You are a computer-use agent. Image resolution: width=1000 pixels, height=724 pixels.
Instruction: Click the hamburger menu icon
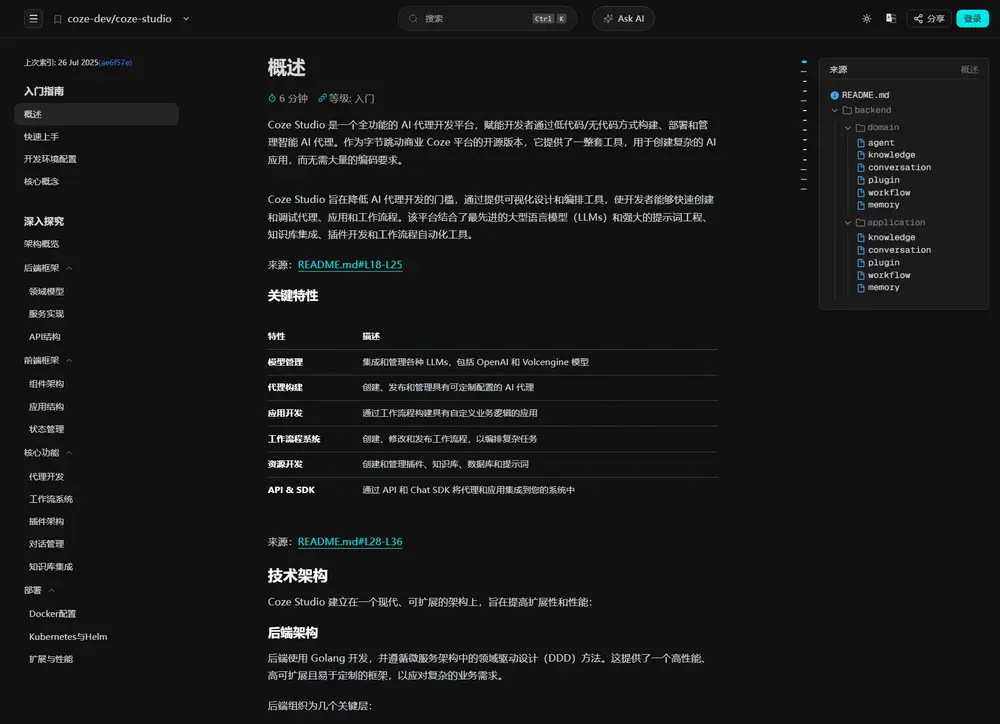coord(33,19)
